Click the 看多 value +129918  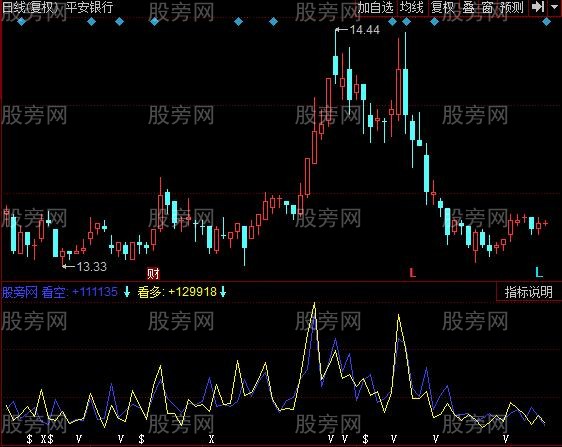click(192, 292)
